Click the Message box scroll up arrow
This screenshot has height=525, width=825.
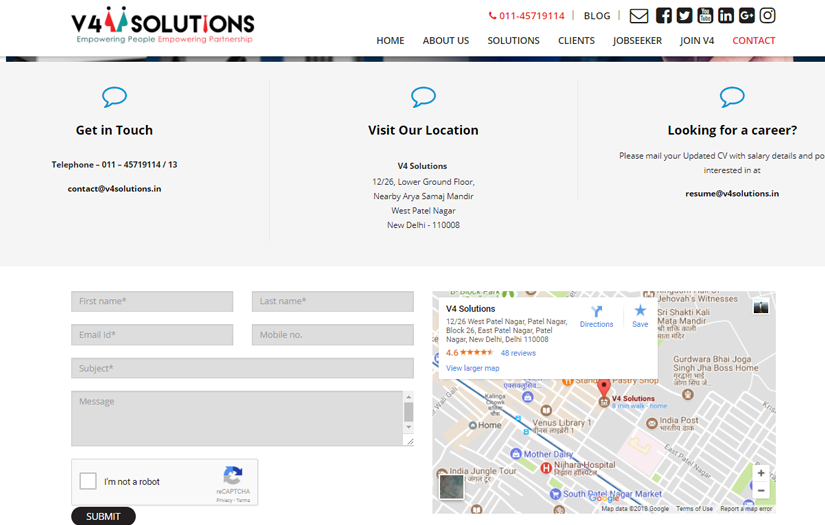(x=409, y=397)
